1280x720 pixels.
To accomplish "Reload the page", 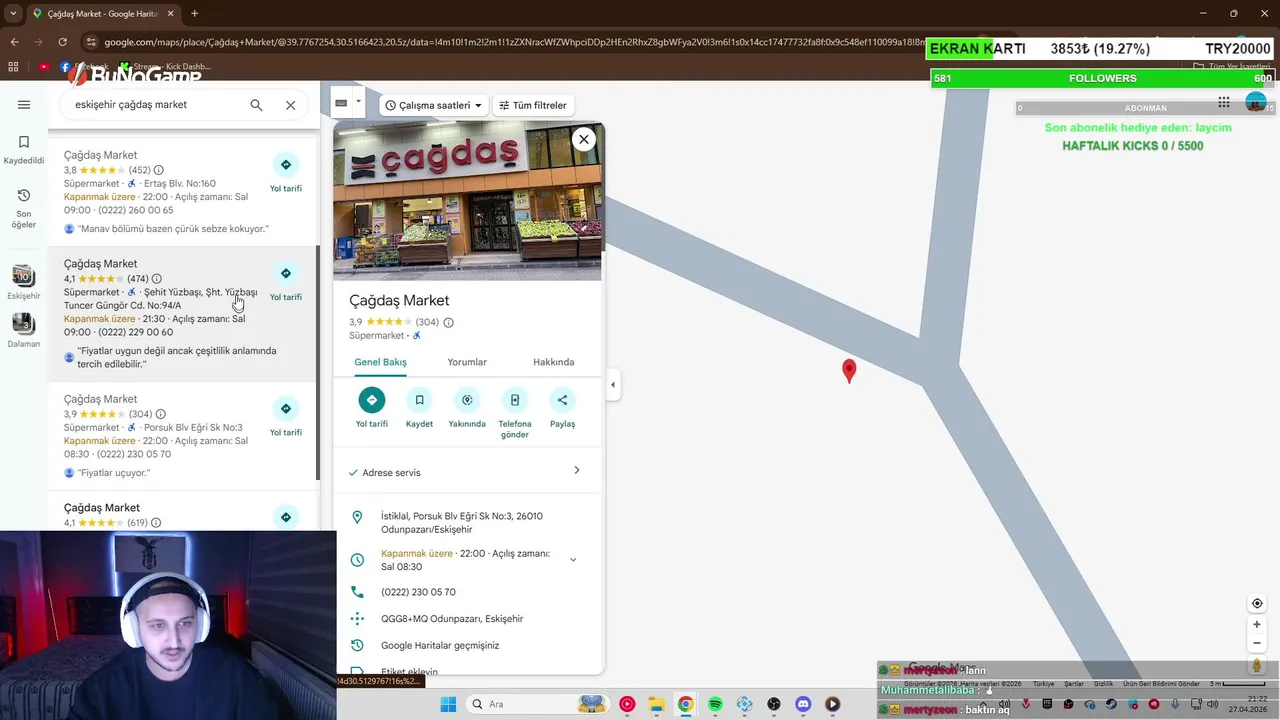I will tap(62, 42).
